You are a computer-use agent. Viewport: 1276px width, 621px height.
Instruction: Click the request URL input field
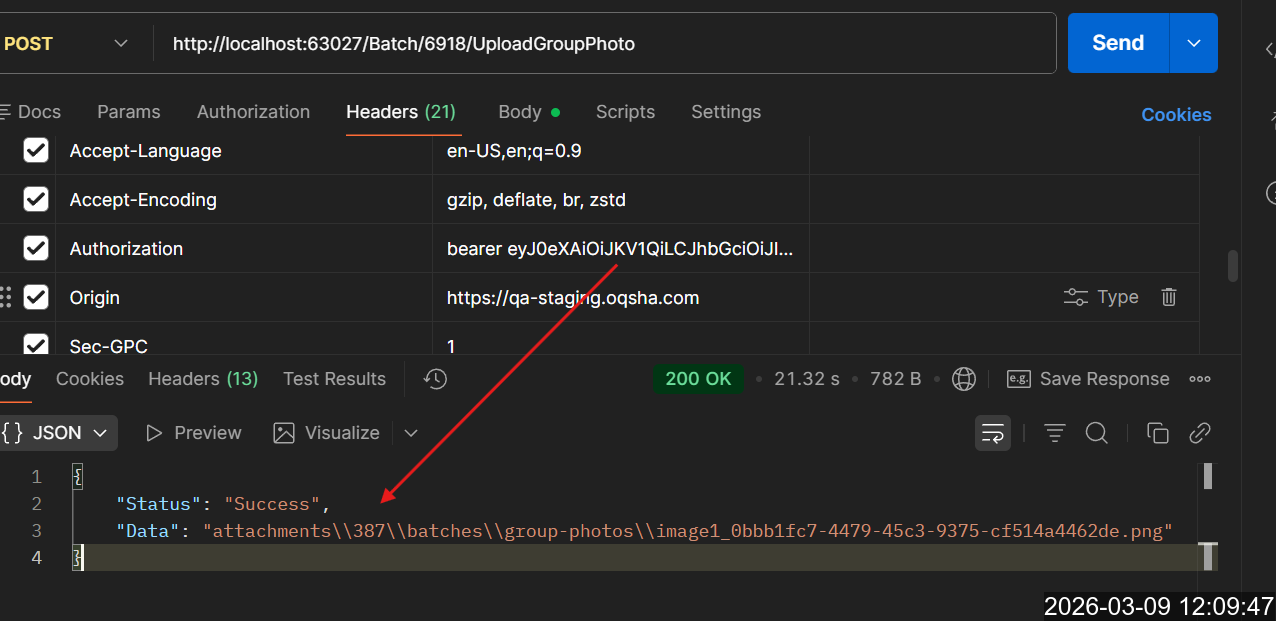pos(600,43)
